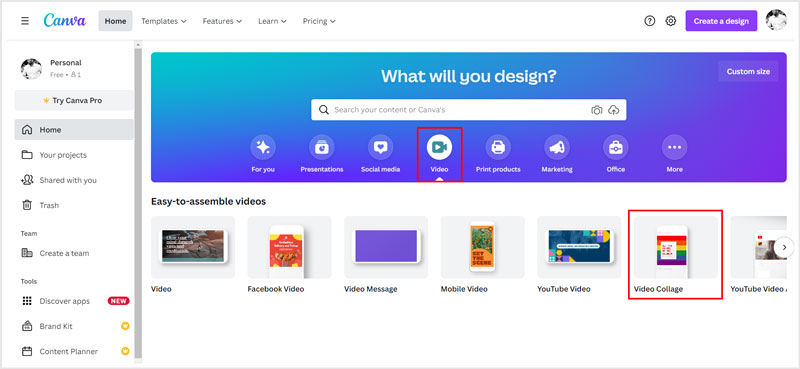Expand the Templates dropdown menu
The width and height of the screenshot is (800, 369).
164,21
